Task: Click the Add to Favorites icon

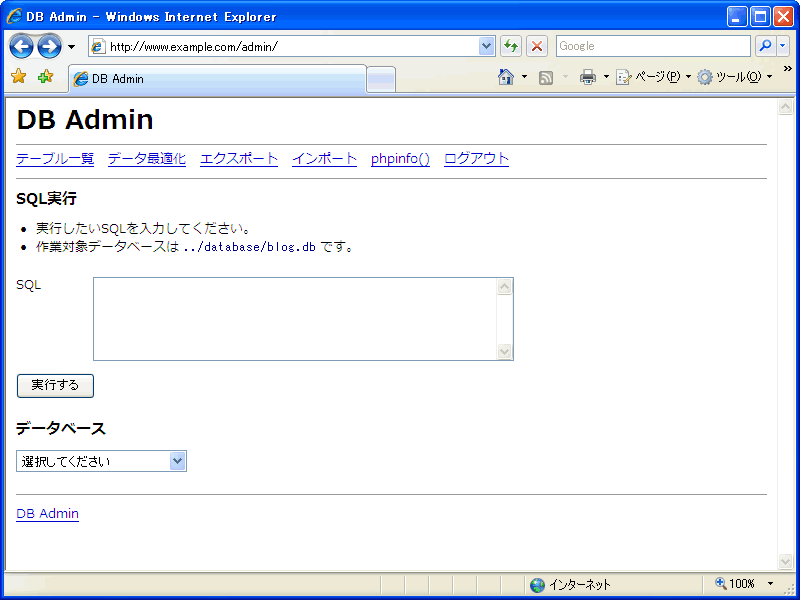Action: pyautogui.click(x=45, y=77)
